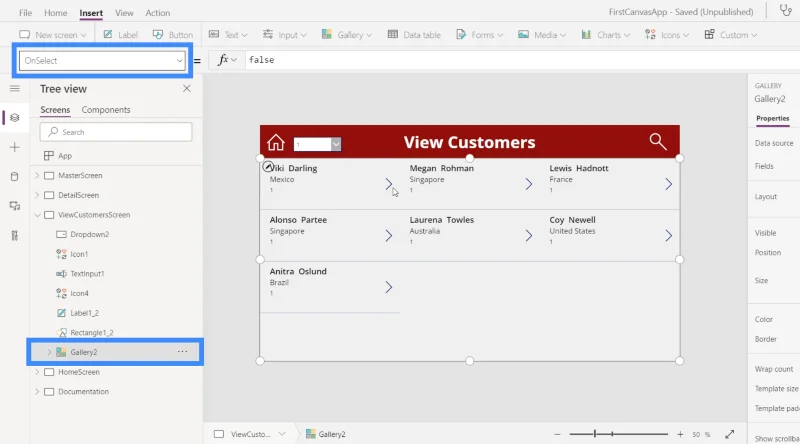The image size is (800, 444).
Task: Toggle the hamburger menu in left rail
Action: pyautogui.click(x=15, y=88)
